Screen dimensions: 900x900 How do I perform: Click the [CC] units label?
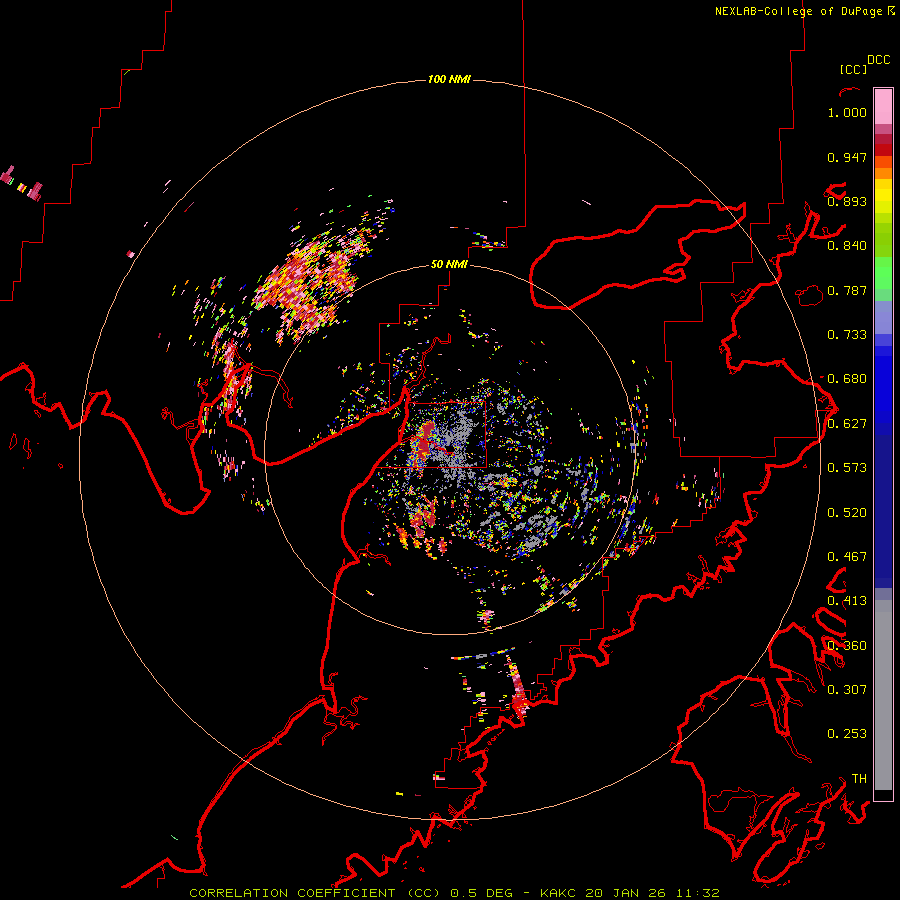[853, 69]
